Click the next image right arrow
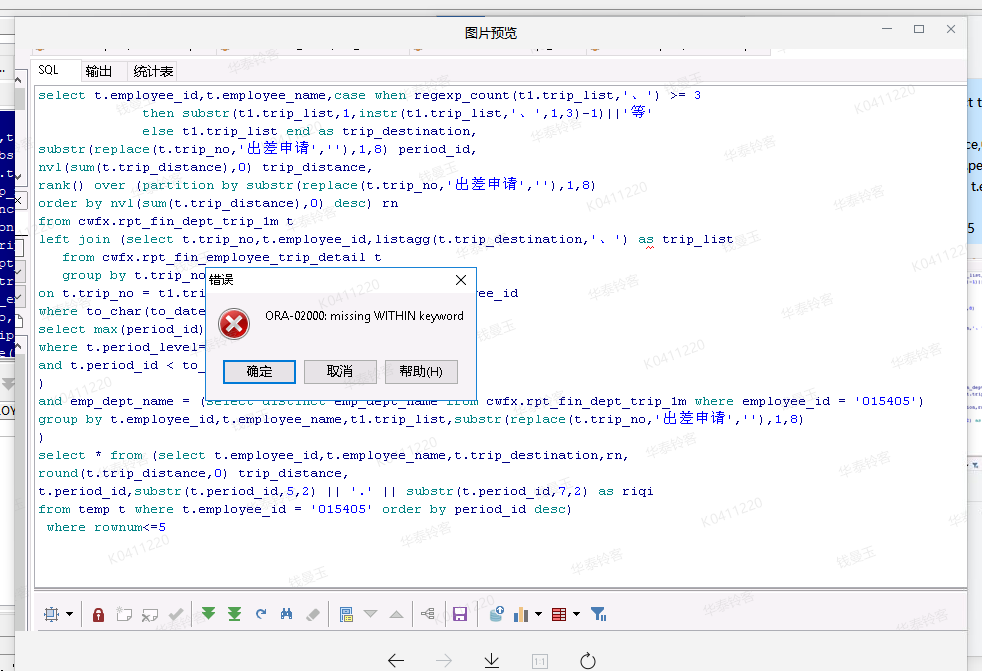 point(444,660)
